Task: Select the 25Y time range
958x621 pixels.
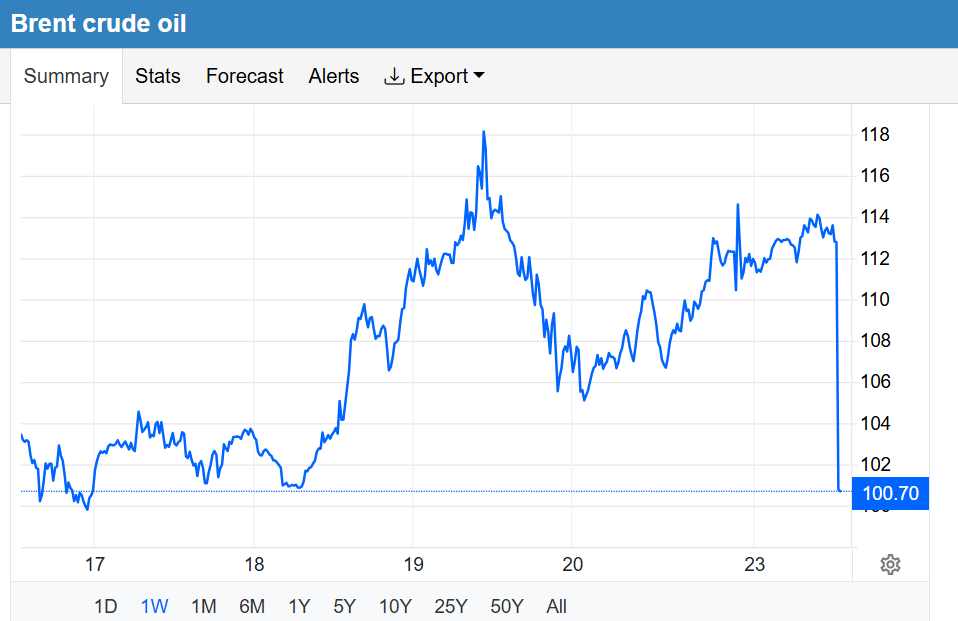Action: (451, 606)
